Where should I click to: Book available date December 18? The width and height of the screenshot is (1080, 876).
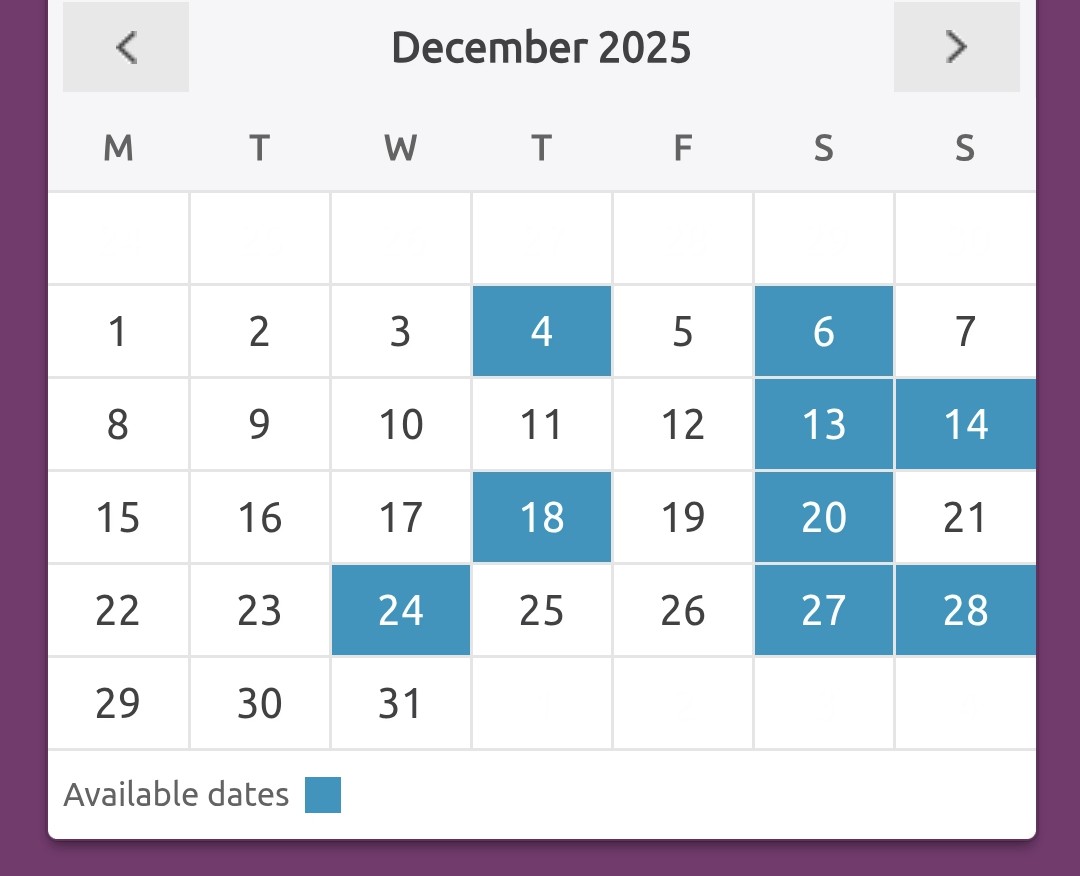pyautogui.click(x=541, y=517)
